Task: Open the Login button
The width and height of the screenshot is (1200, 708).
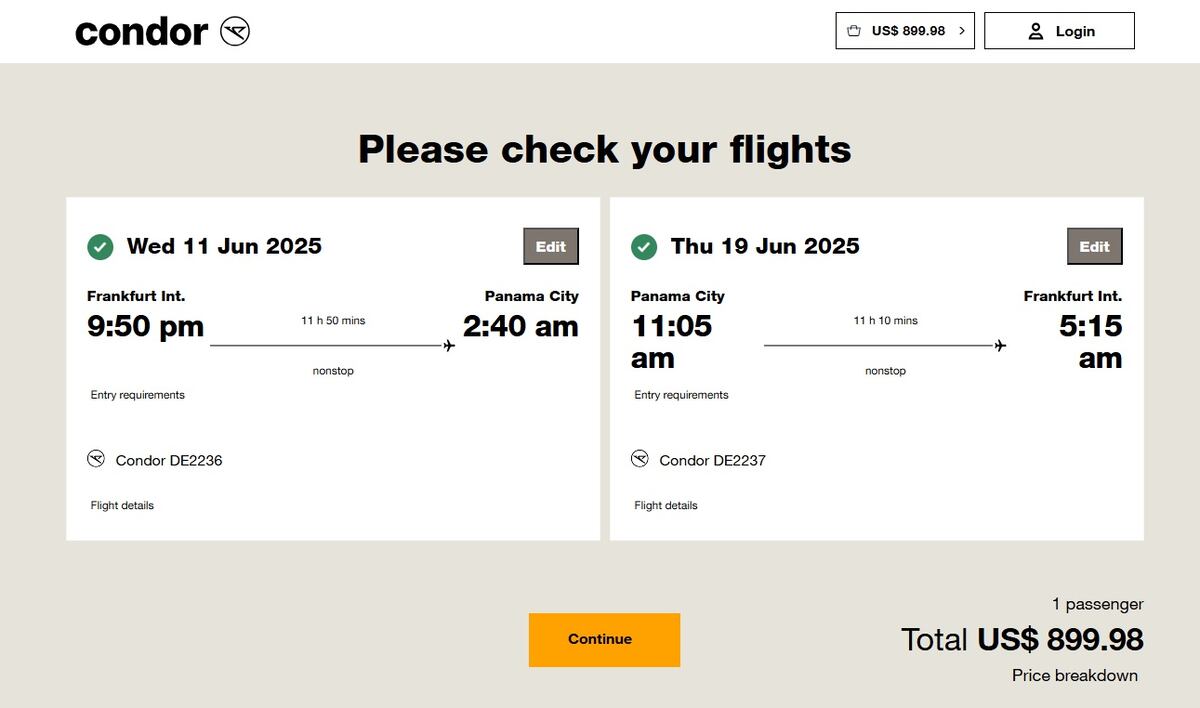Action: (1059, 31)
